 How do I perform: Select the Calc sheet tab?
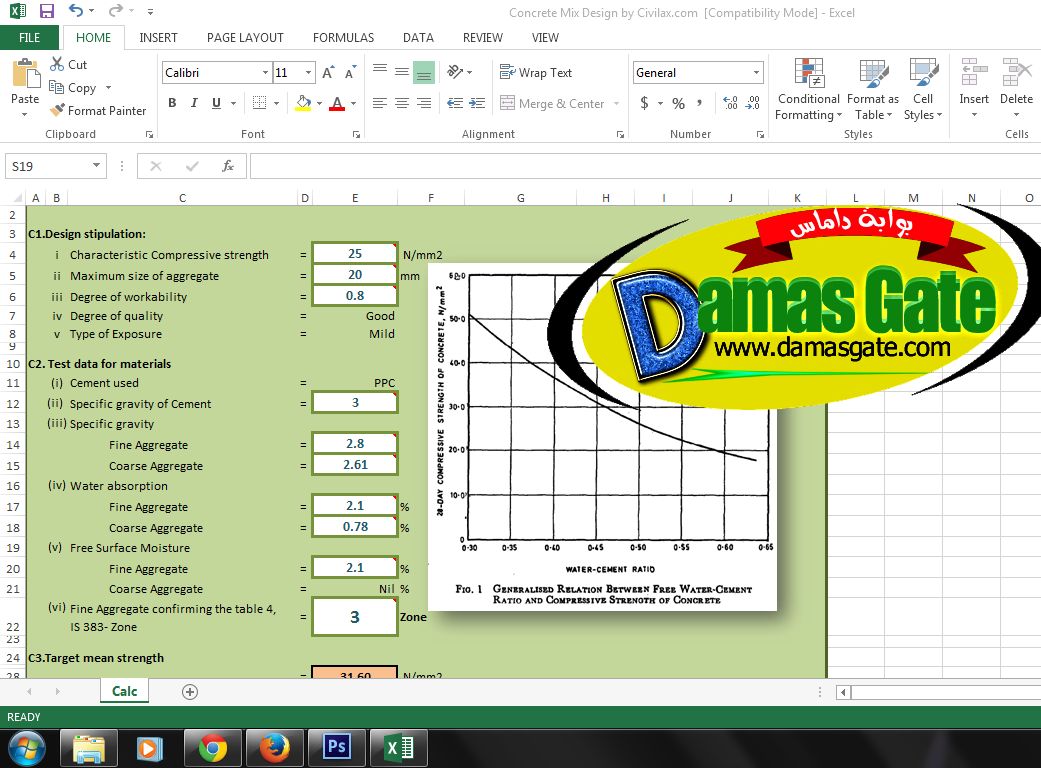coord(125,691)
